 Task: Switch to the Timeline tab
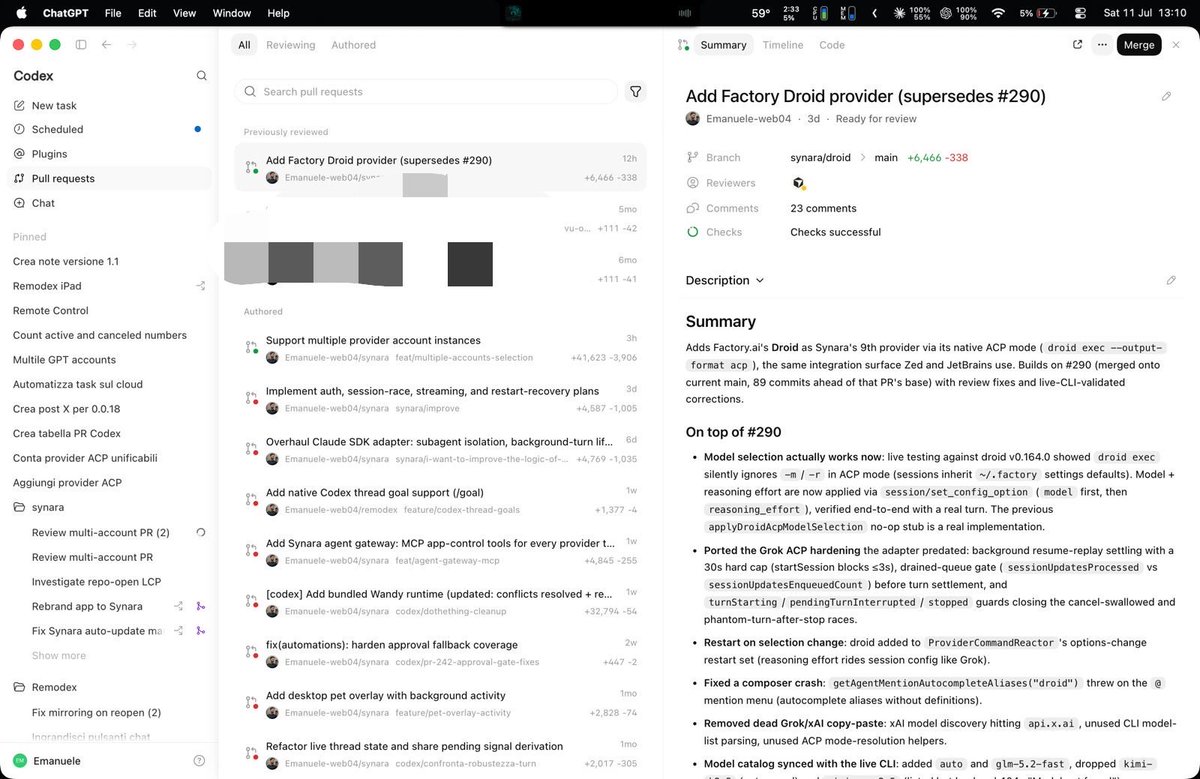[783, 45]
